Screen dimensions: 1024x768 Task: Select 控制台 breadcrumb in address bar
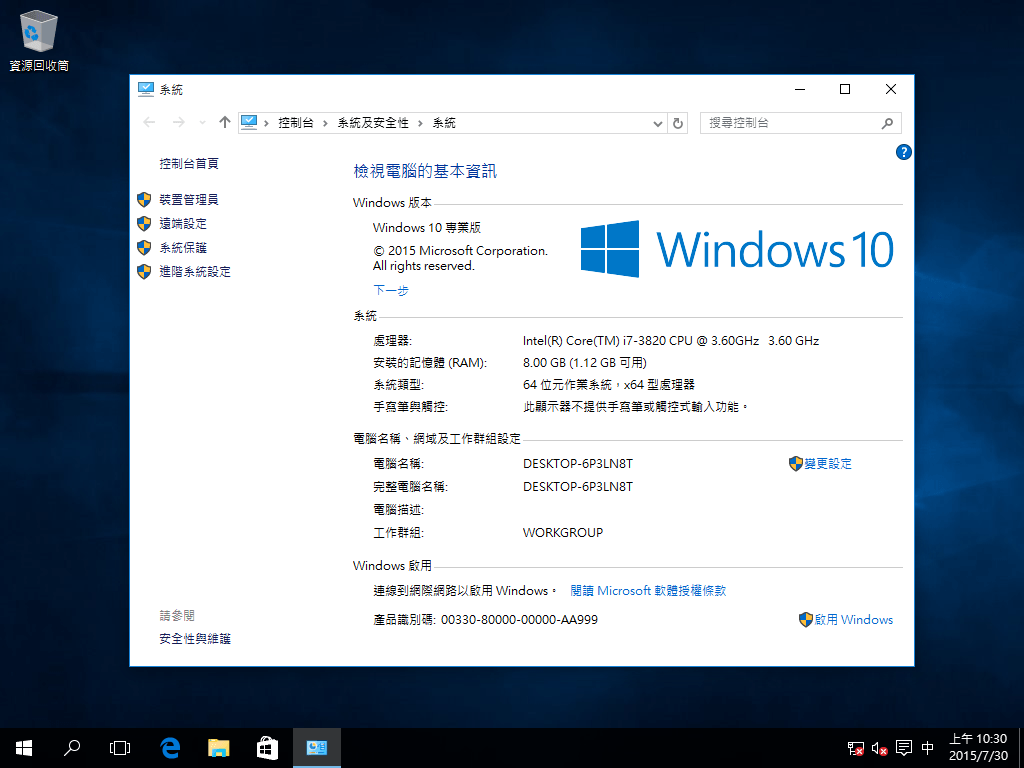pyautogui.click(x=295, y=123)
